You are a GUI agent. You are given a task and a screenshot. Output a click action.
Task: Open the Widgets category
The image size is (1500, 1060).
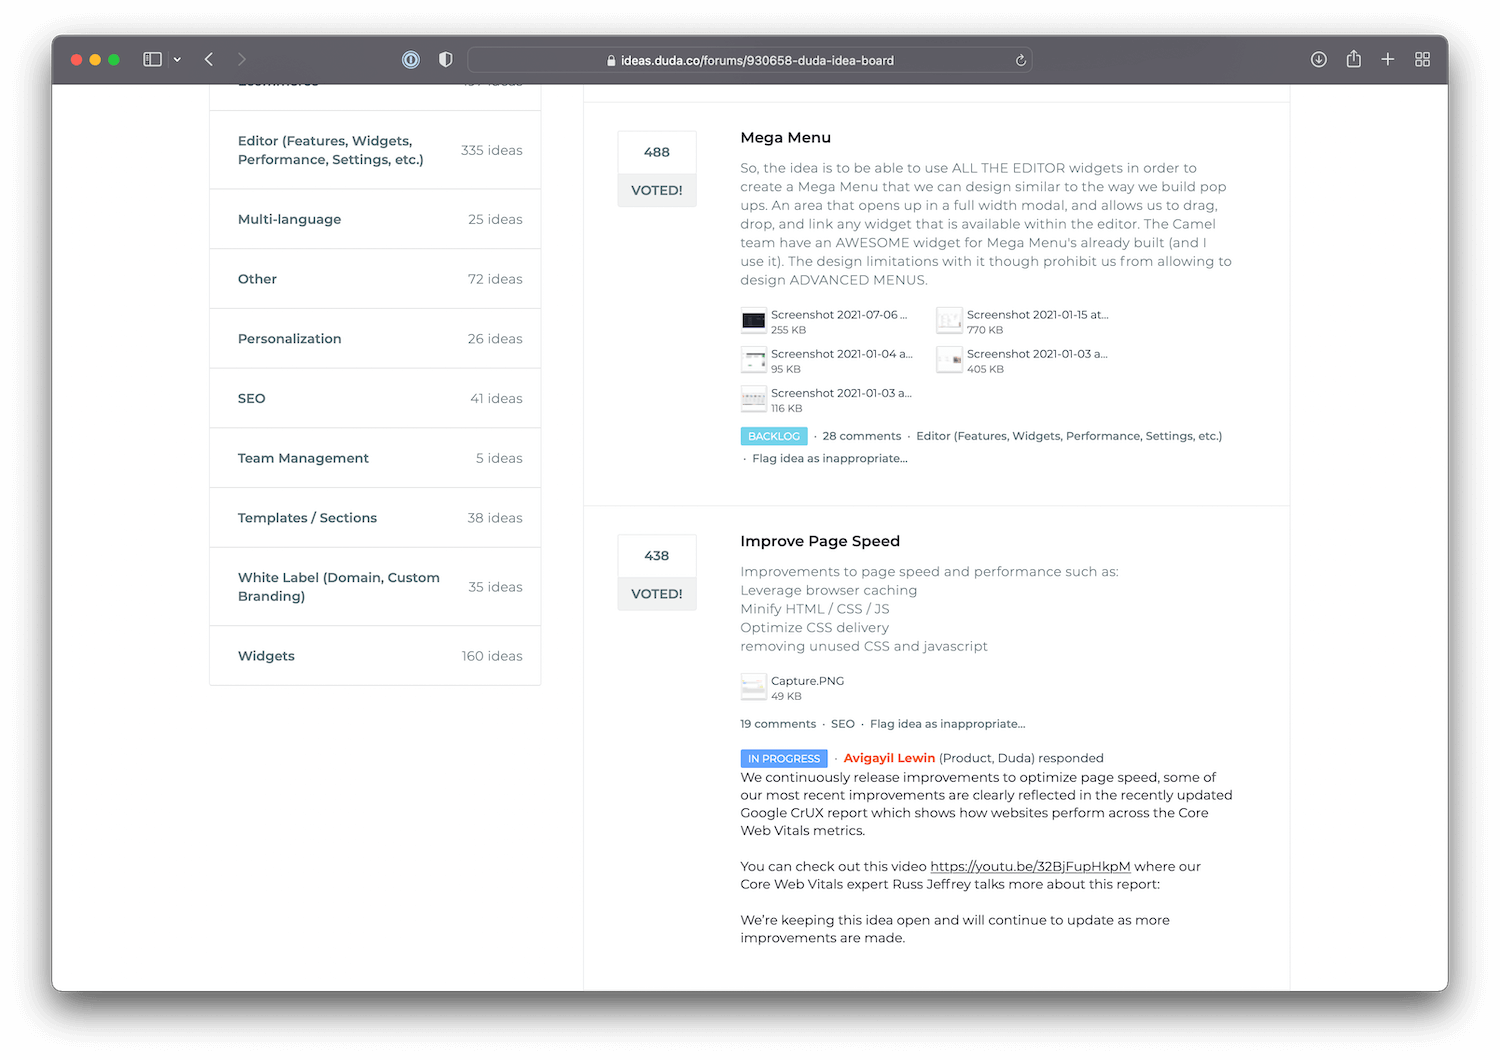(375, 656)
